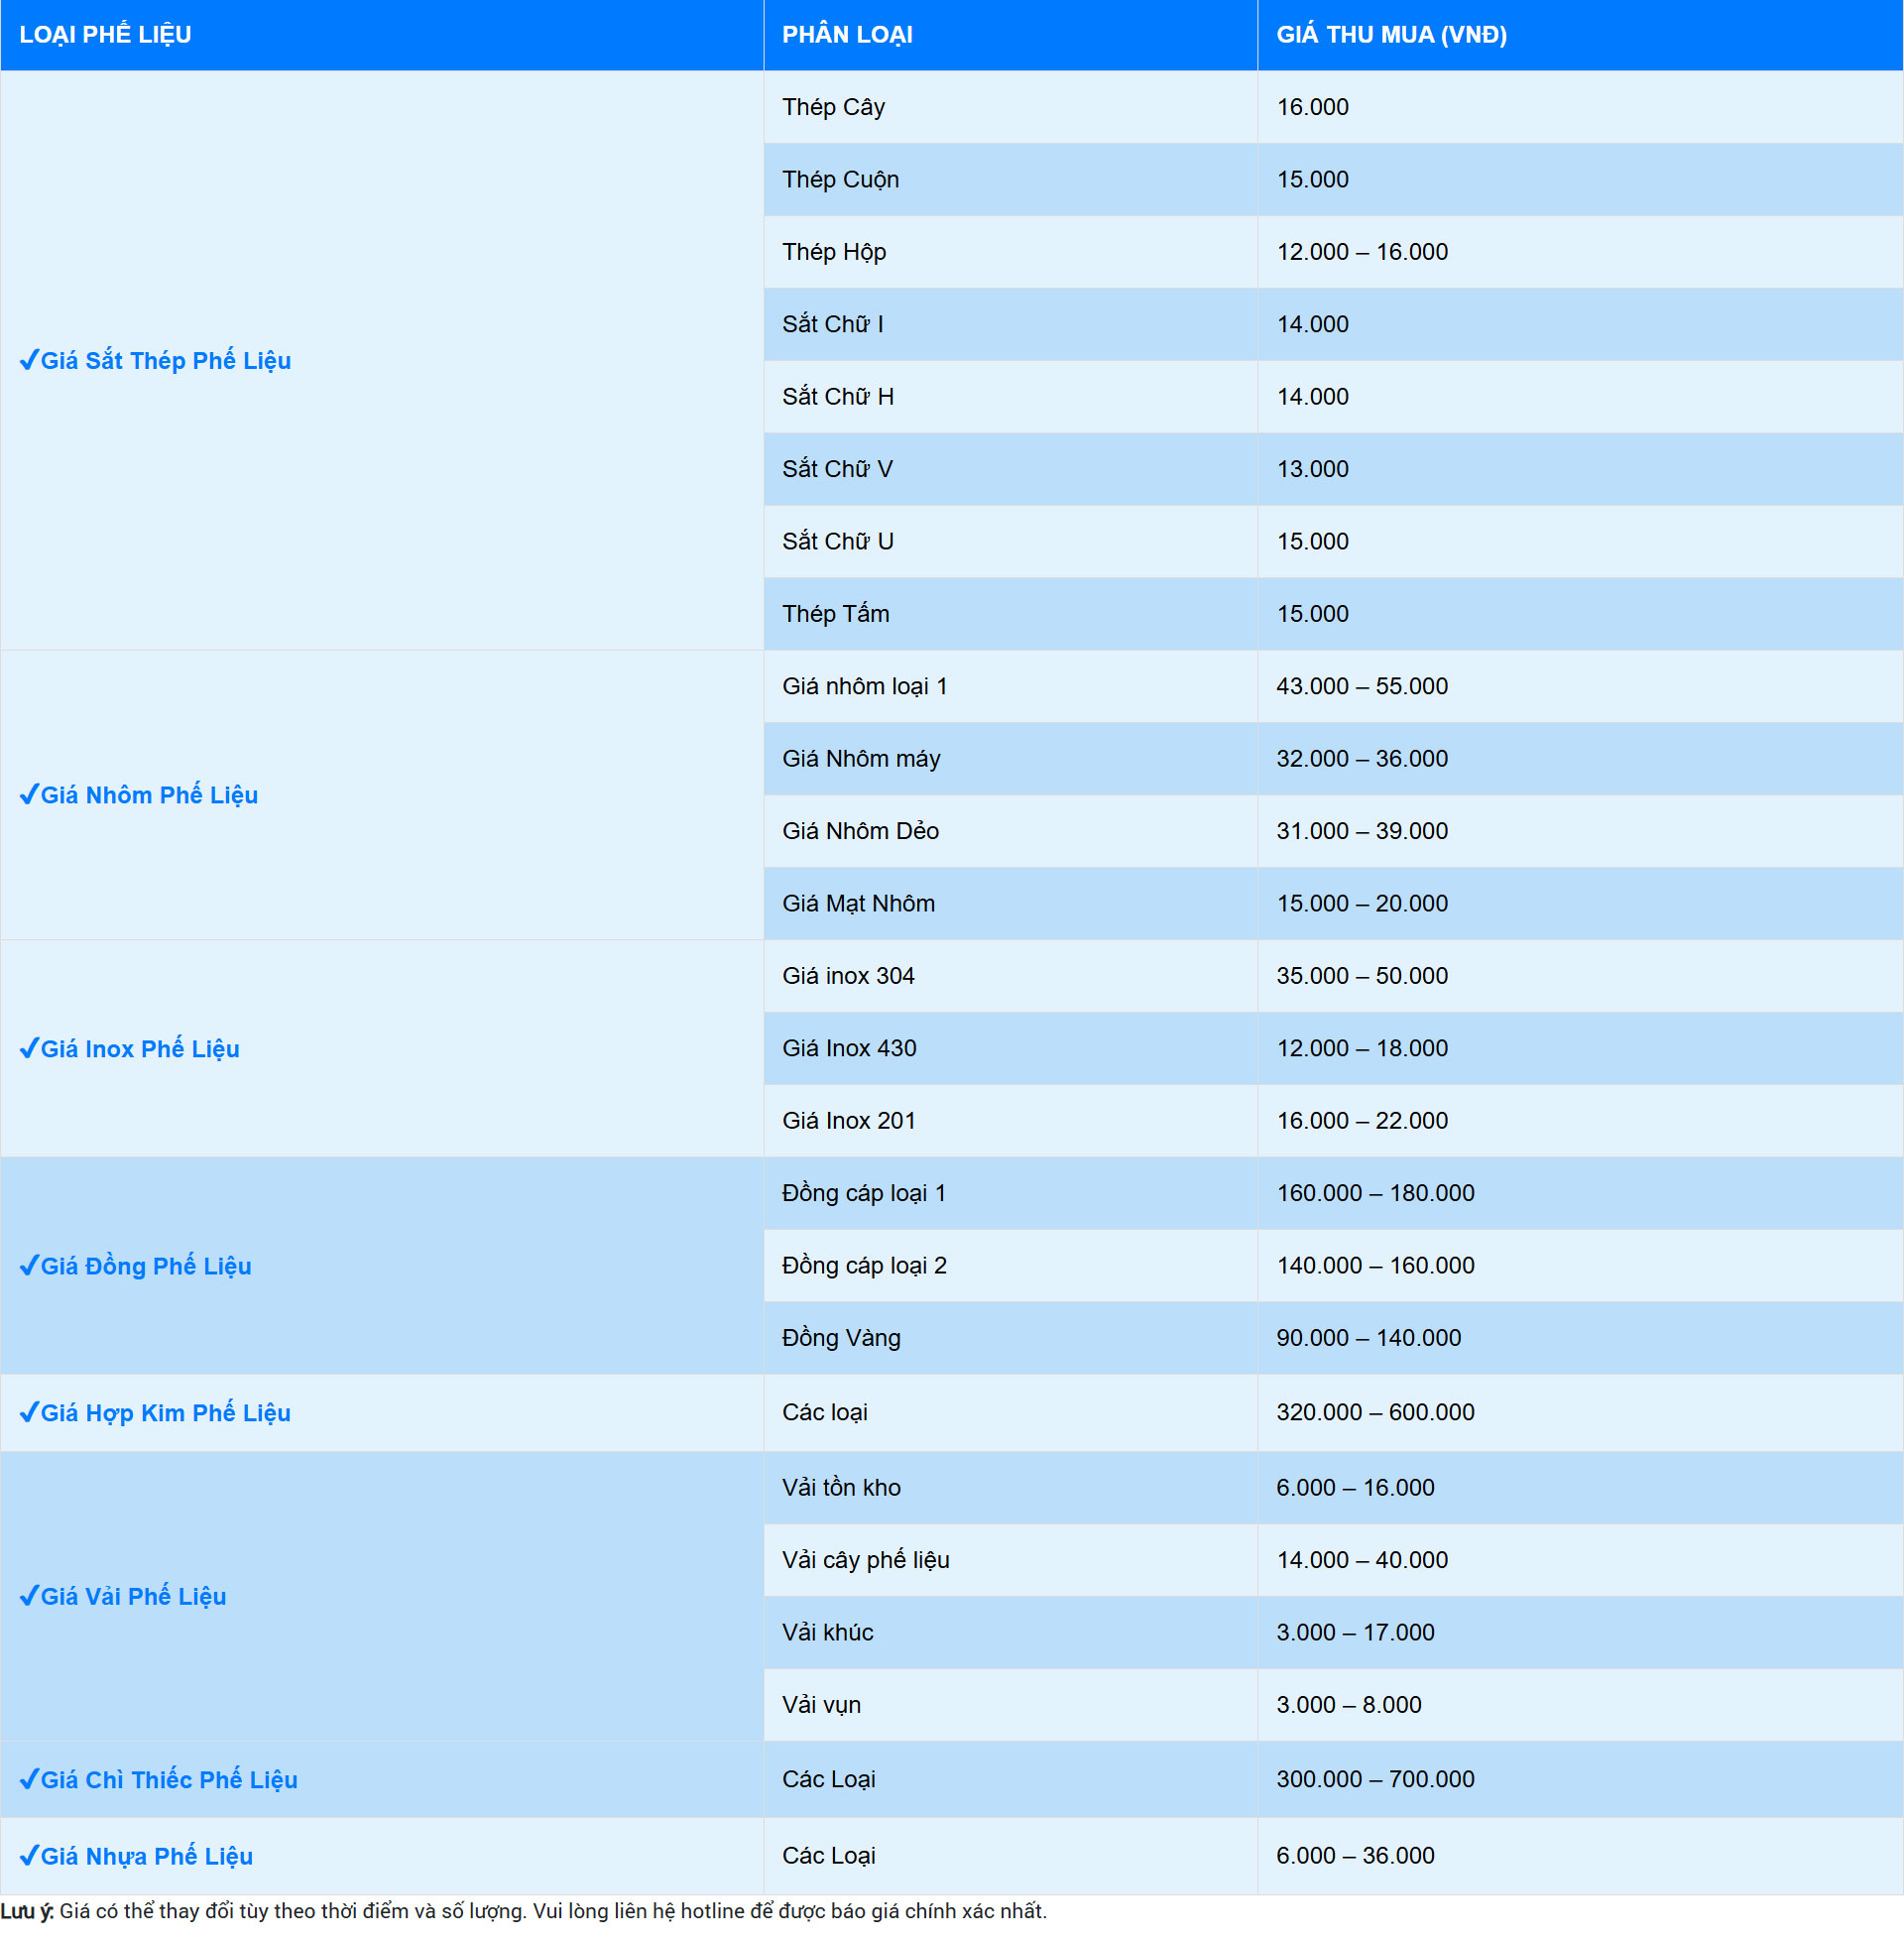Click checkmark icon beside Giá Nhôm
The image size is (1904, 1941).
coord(29,794)
